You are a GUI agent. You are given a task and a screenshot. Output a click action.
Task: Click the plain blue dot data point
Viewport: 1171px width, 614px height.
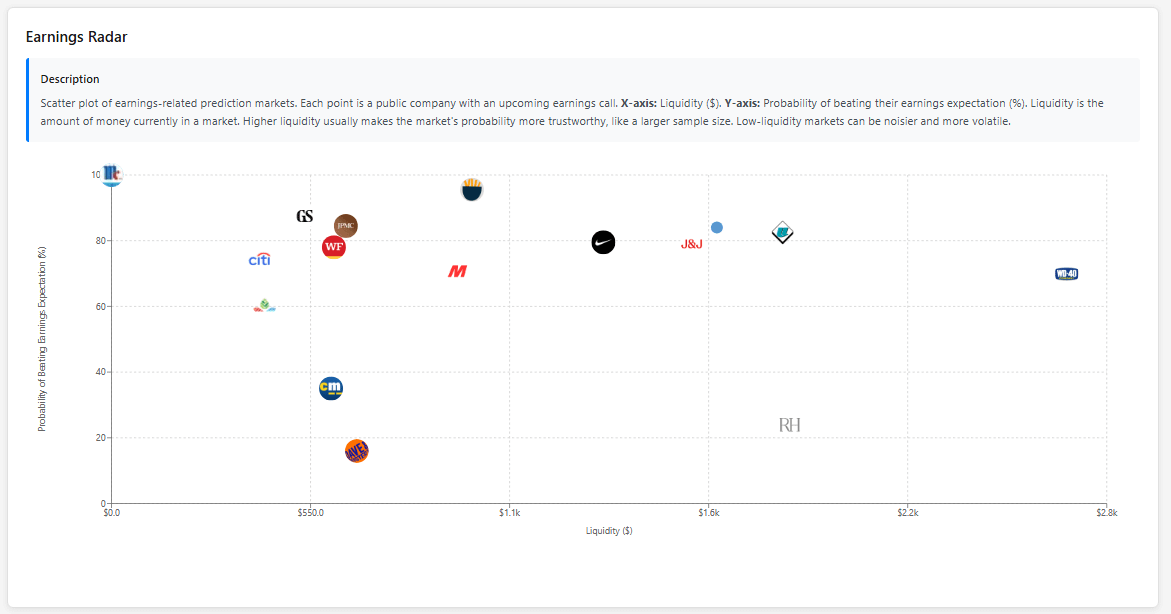click(717, 228)
